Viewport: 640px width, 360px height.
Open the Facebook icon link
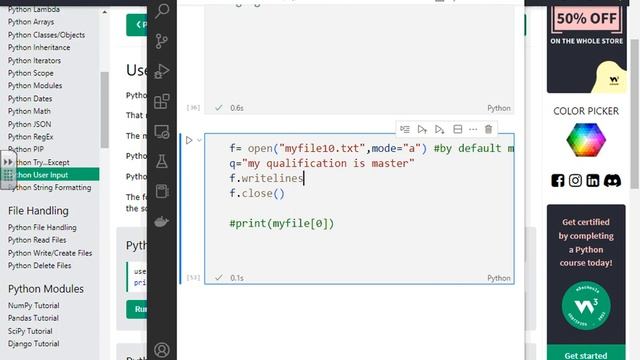coord(558,180)
